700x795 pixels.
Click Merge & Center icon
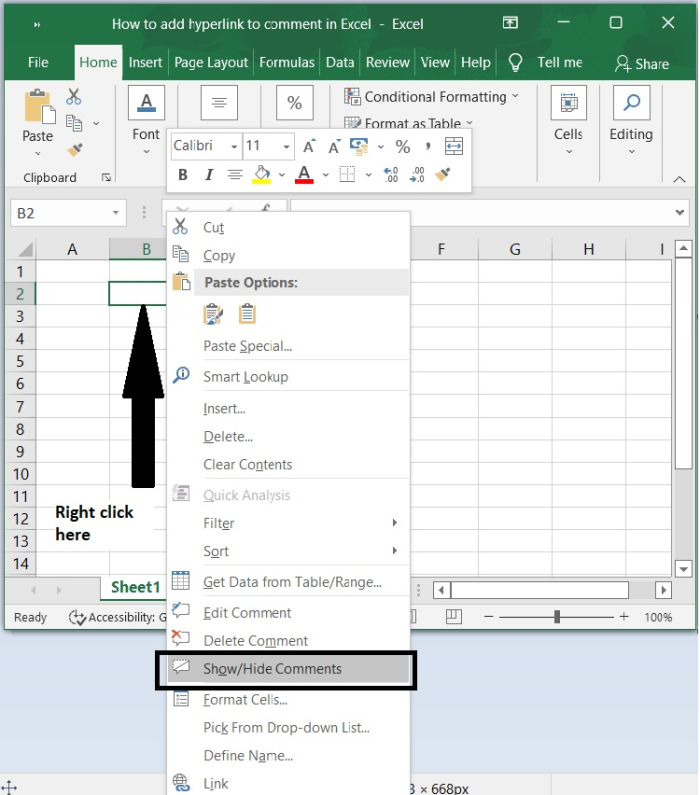click(x=454, y=146)
